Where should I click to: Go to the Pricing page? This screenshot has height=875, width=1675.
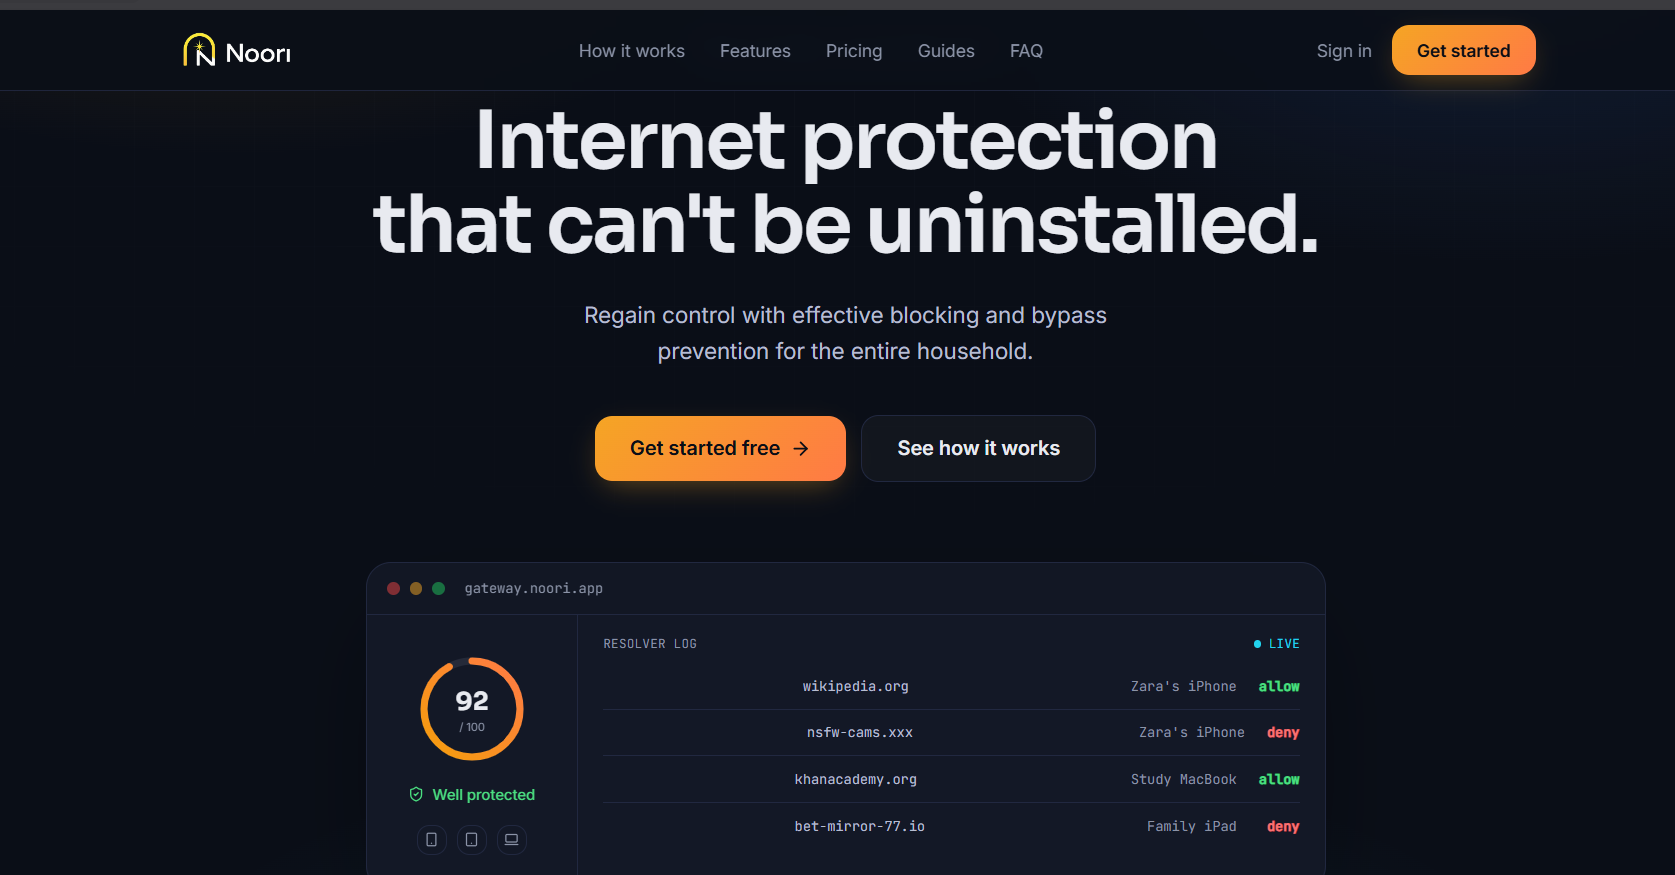tap(854, 51)
